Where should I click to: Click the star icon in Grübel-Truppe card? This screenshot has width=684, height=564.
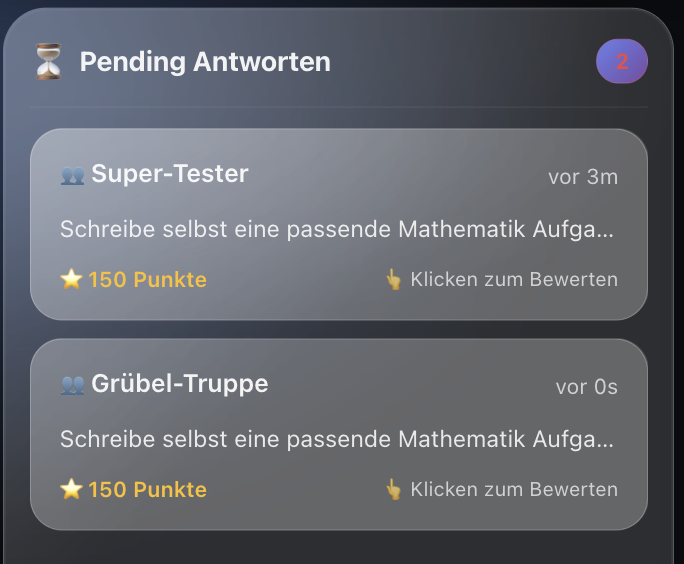(x=71, y=489)
